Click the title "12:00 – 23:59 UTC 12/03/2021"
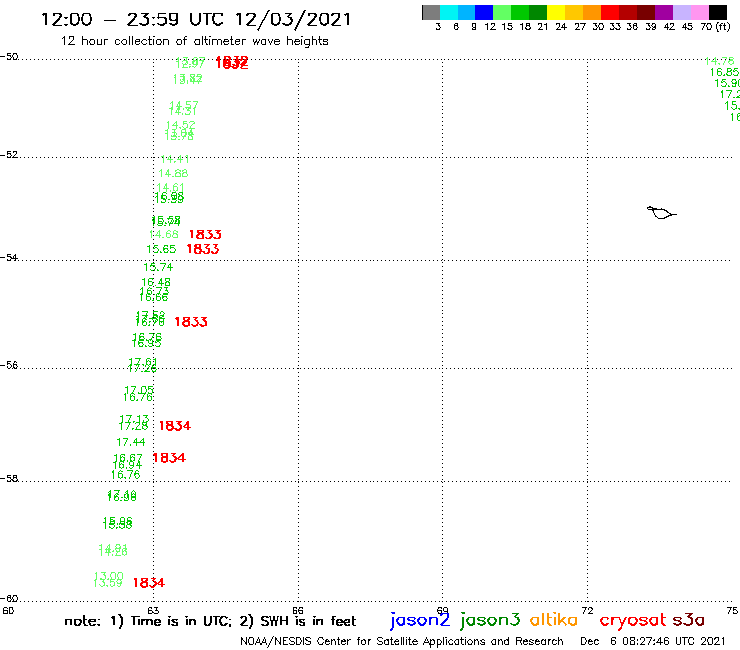Viewport: 740px width, 650px height. (196, 19)
